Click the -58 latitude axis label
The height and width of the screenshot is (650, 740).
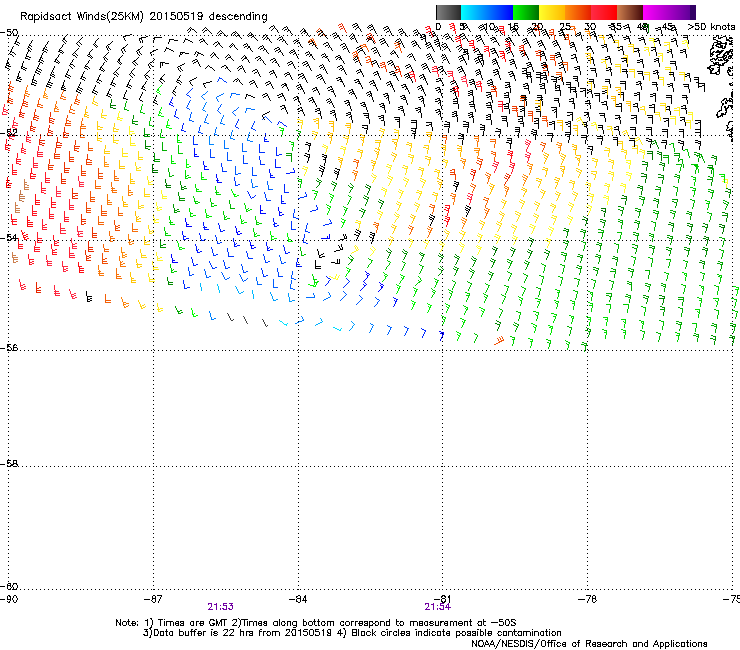(x=9, y=464)
